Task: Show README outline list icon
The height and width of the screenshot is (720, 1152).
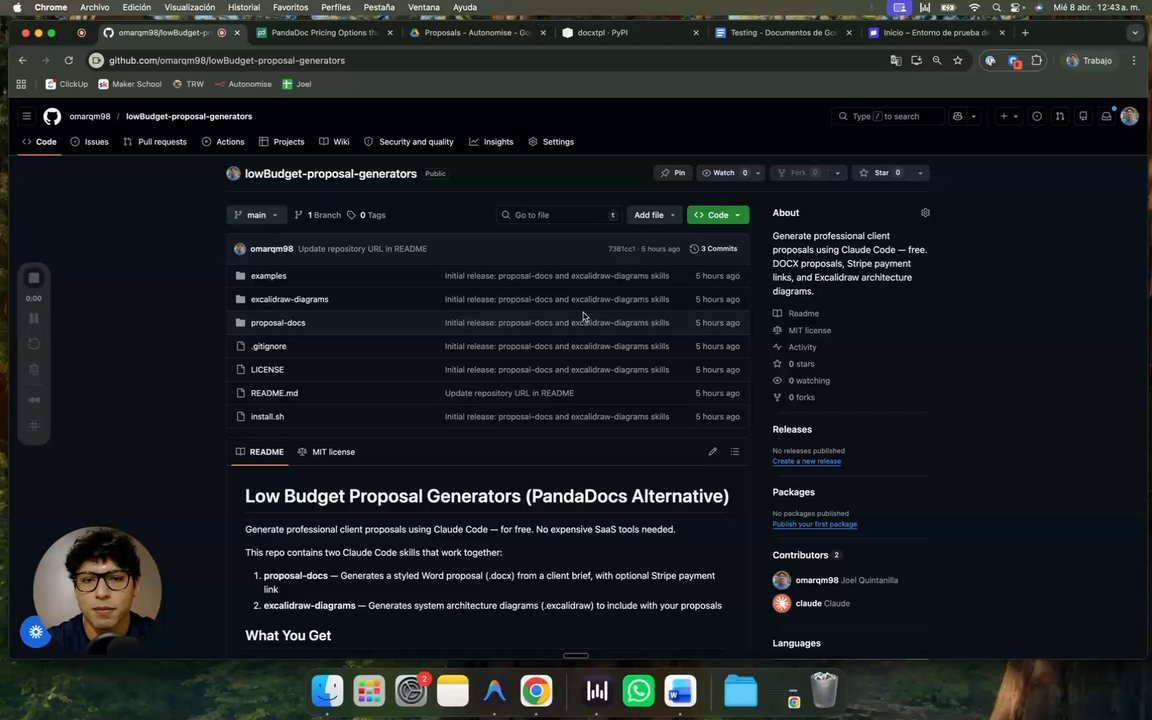Action: [735, 452]
